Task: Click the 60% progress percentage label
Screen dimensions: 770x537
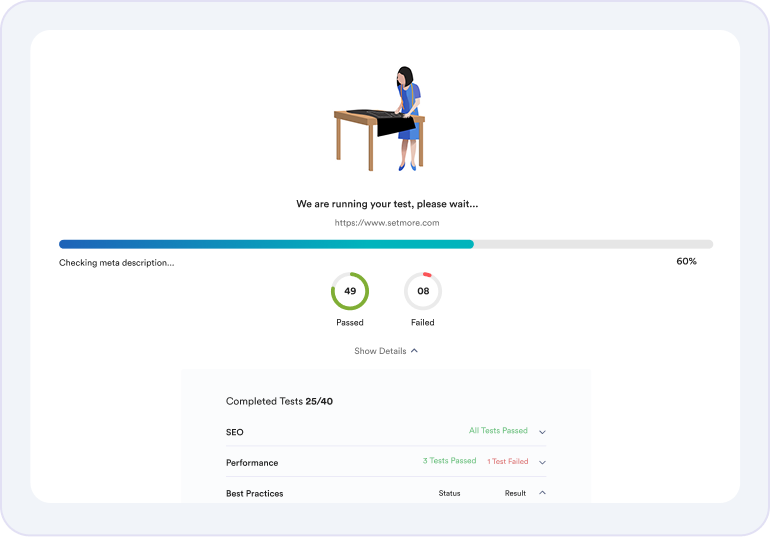Action: pos(686,261)
